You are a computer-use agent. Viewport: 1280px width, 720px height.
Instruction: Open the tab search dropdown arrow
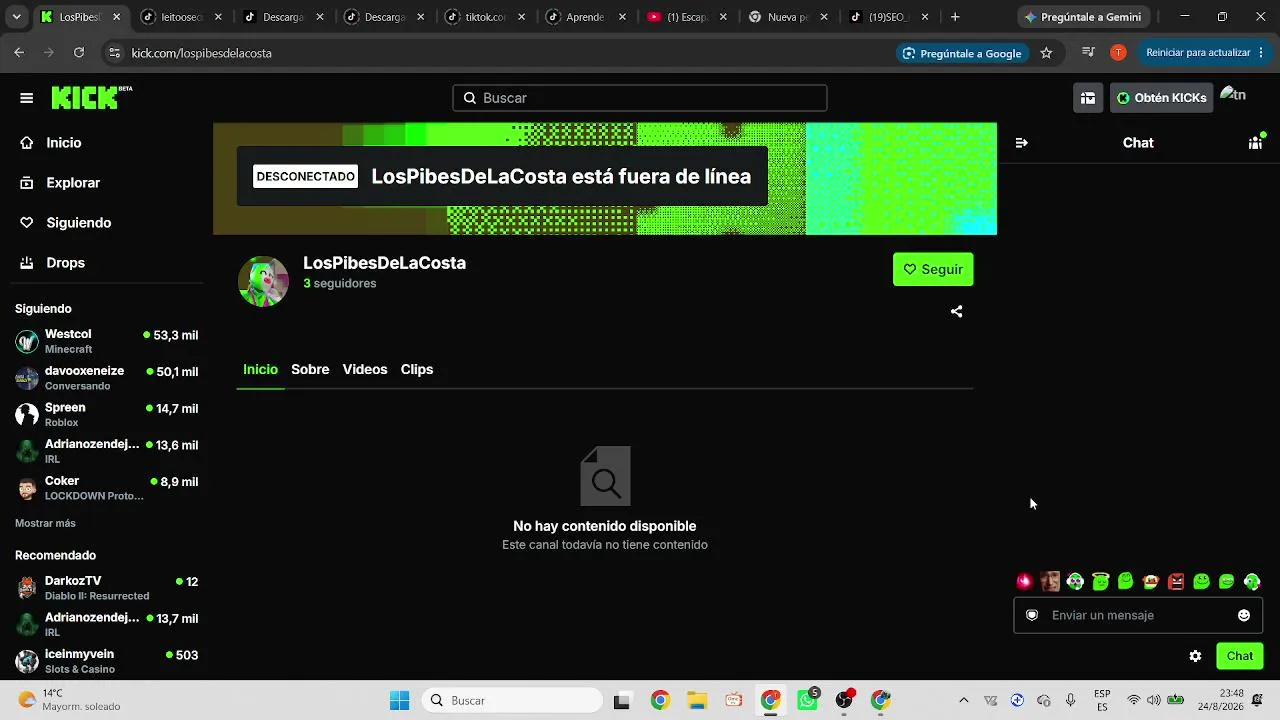[x=16, y=17]
